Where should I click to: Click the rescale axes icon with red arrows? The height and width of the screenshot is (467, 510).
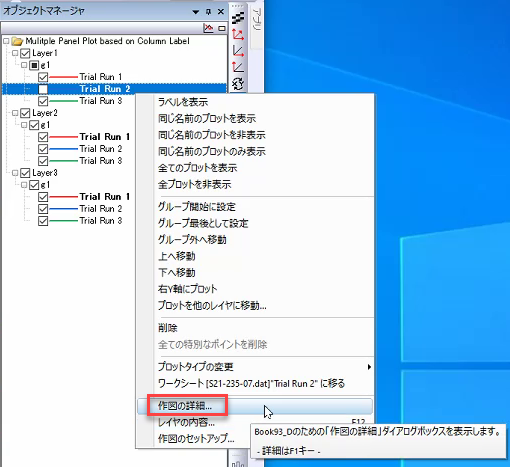(x=238, y=35)
